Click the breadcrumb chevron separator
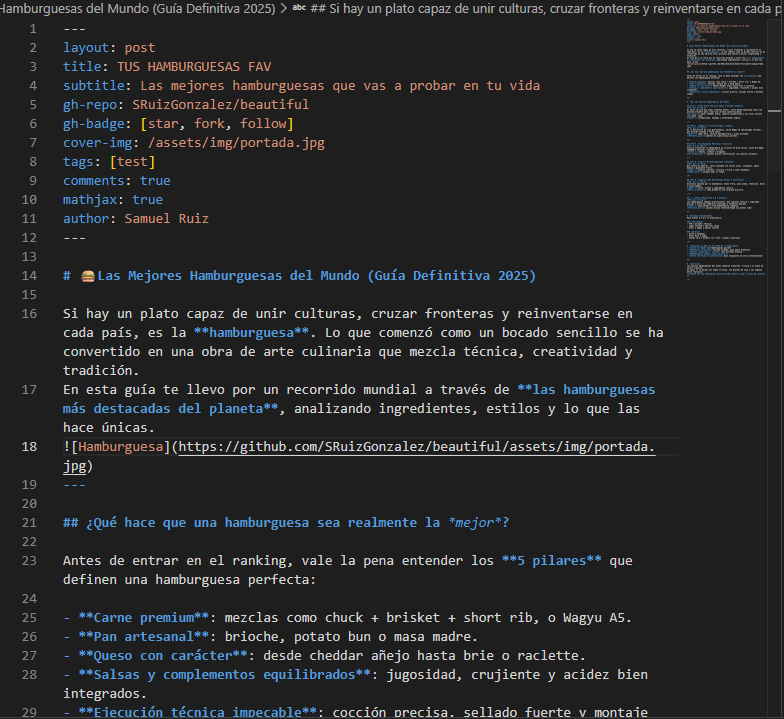The image size is (784, 719). coord(284,8)
